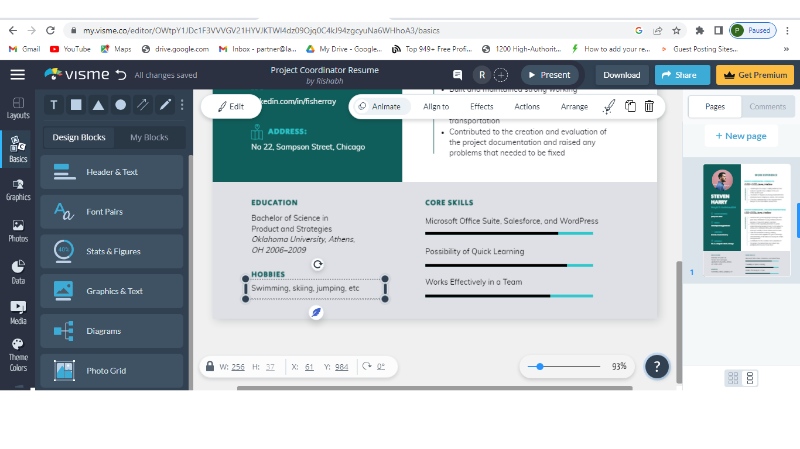The width and height of the screenshot is (800, 449).
Task: Toggle the aspect ratio lock icon
Action: tap(211, 367)
